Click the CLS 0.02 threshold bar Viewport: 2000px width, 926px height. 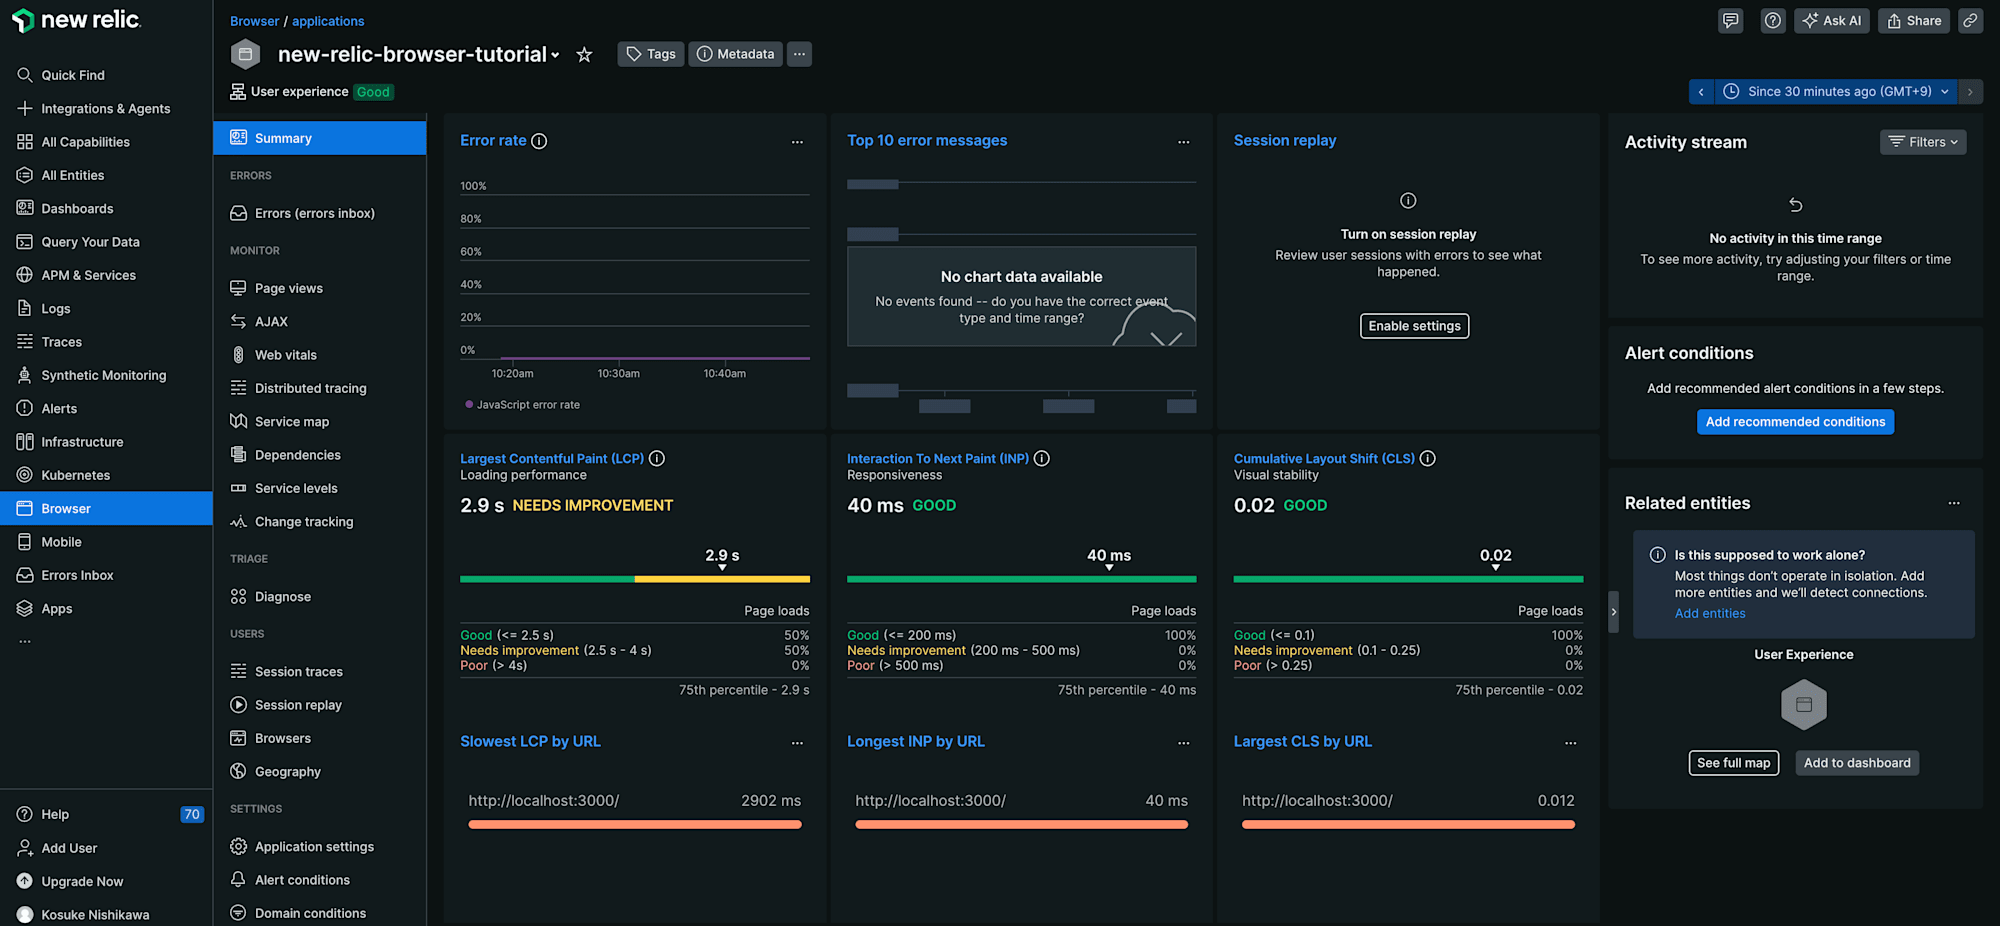pyautogui.click(x=1408, y=579)
